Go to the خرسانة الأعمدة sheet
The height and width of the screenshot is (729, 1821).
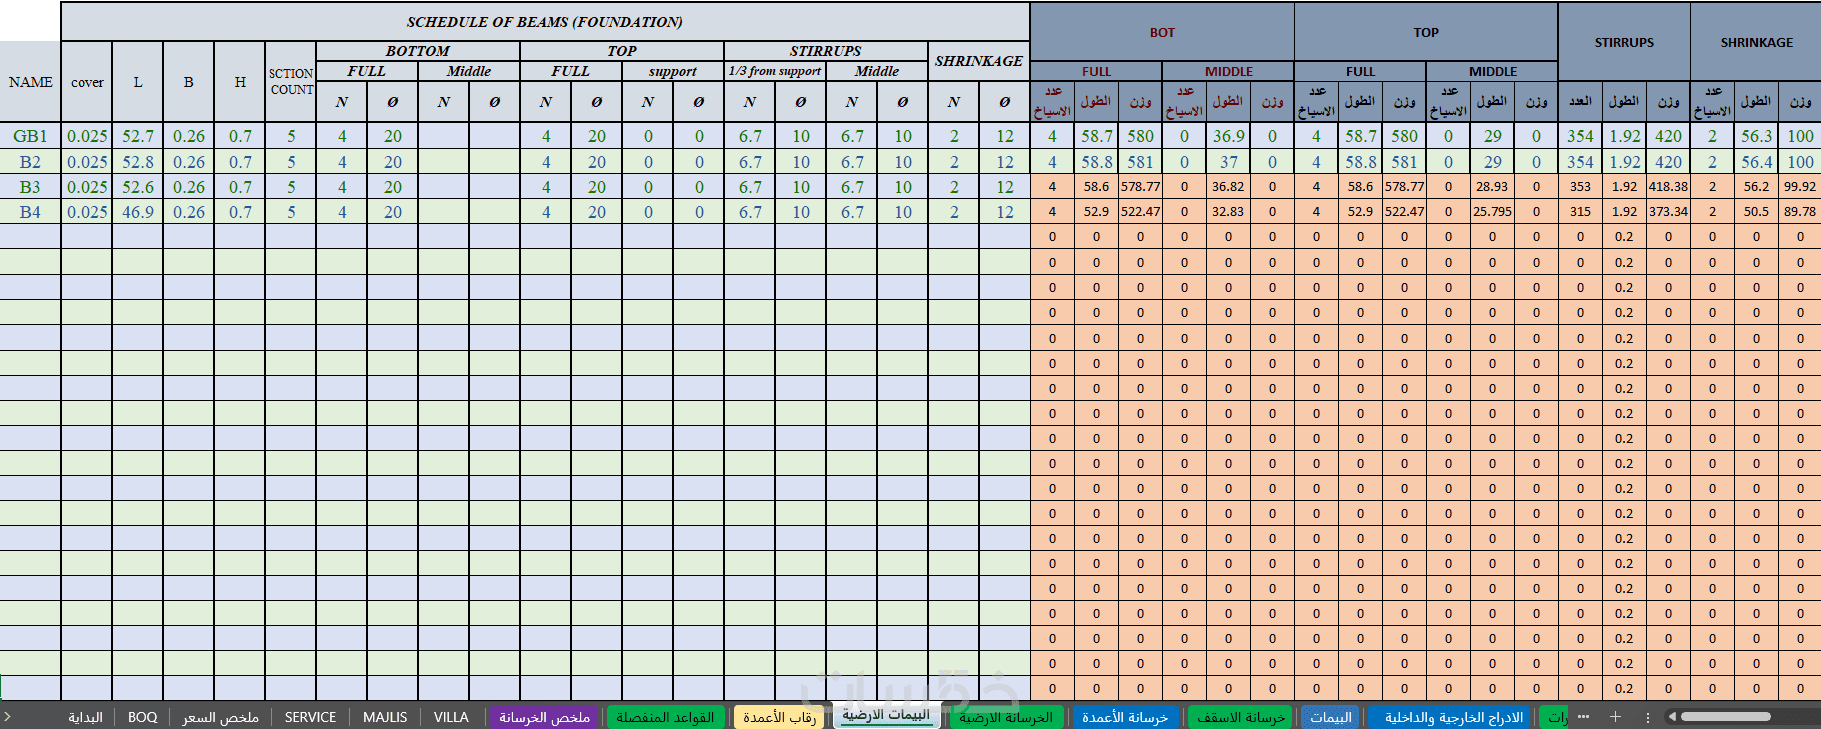1124,717
